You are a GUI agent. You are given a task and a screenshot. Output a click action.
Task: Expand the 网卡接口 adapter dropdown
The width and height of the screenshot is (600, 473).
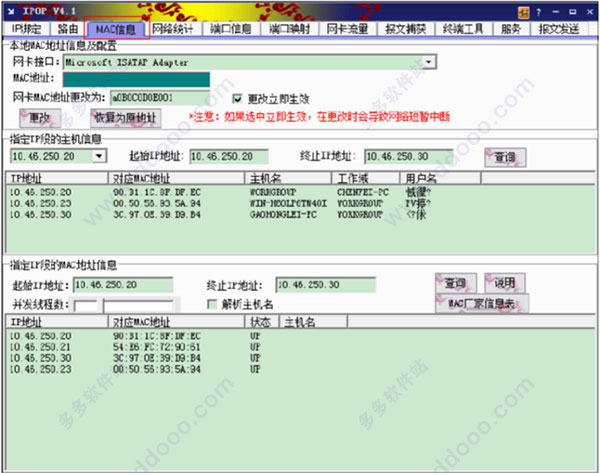429,62
